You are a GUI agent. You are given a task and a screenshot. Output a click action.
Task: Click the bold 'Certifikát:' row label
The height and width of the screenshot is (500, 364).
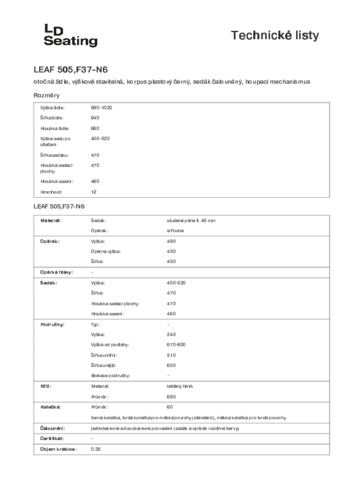coord(52,438)
